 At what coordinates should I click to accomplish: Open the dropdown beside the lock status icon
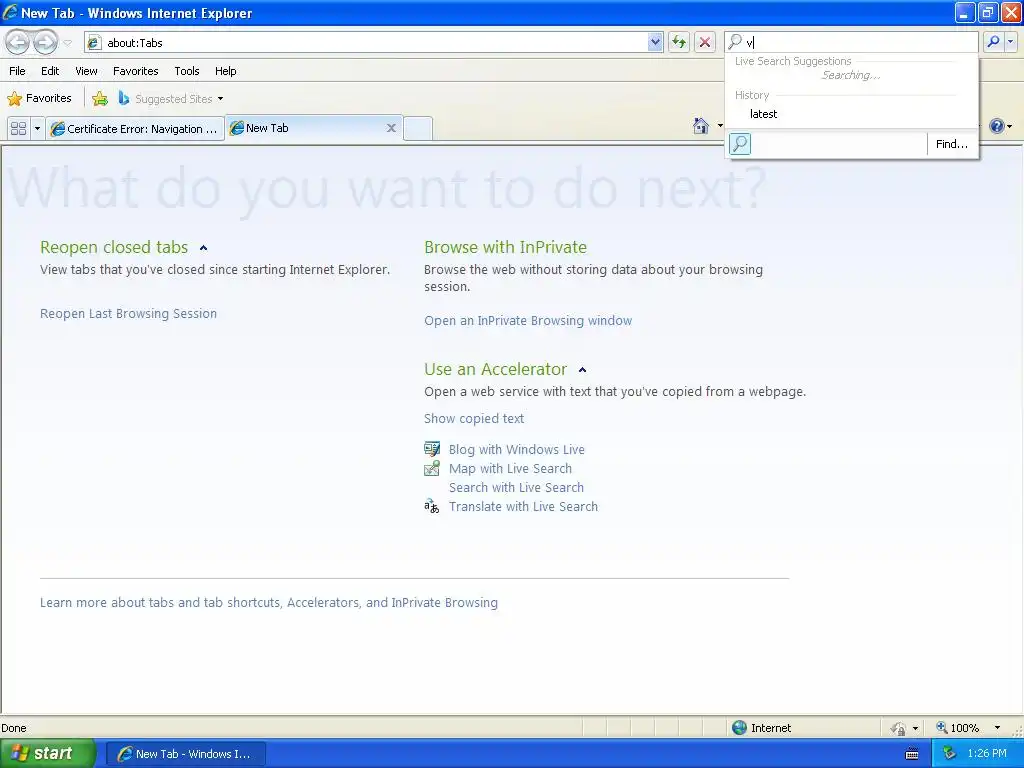(916, 728)
